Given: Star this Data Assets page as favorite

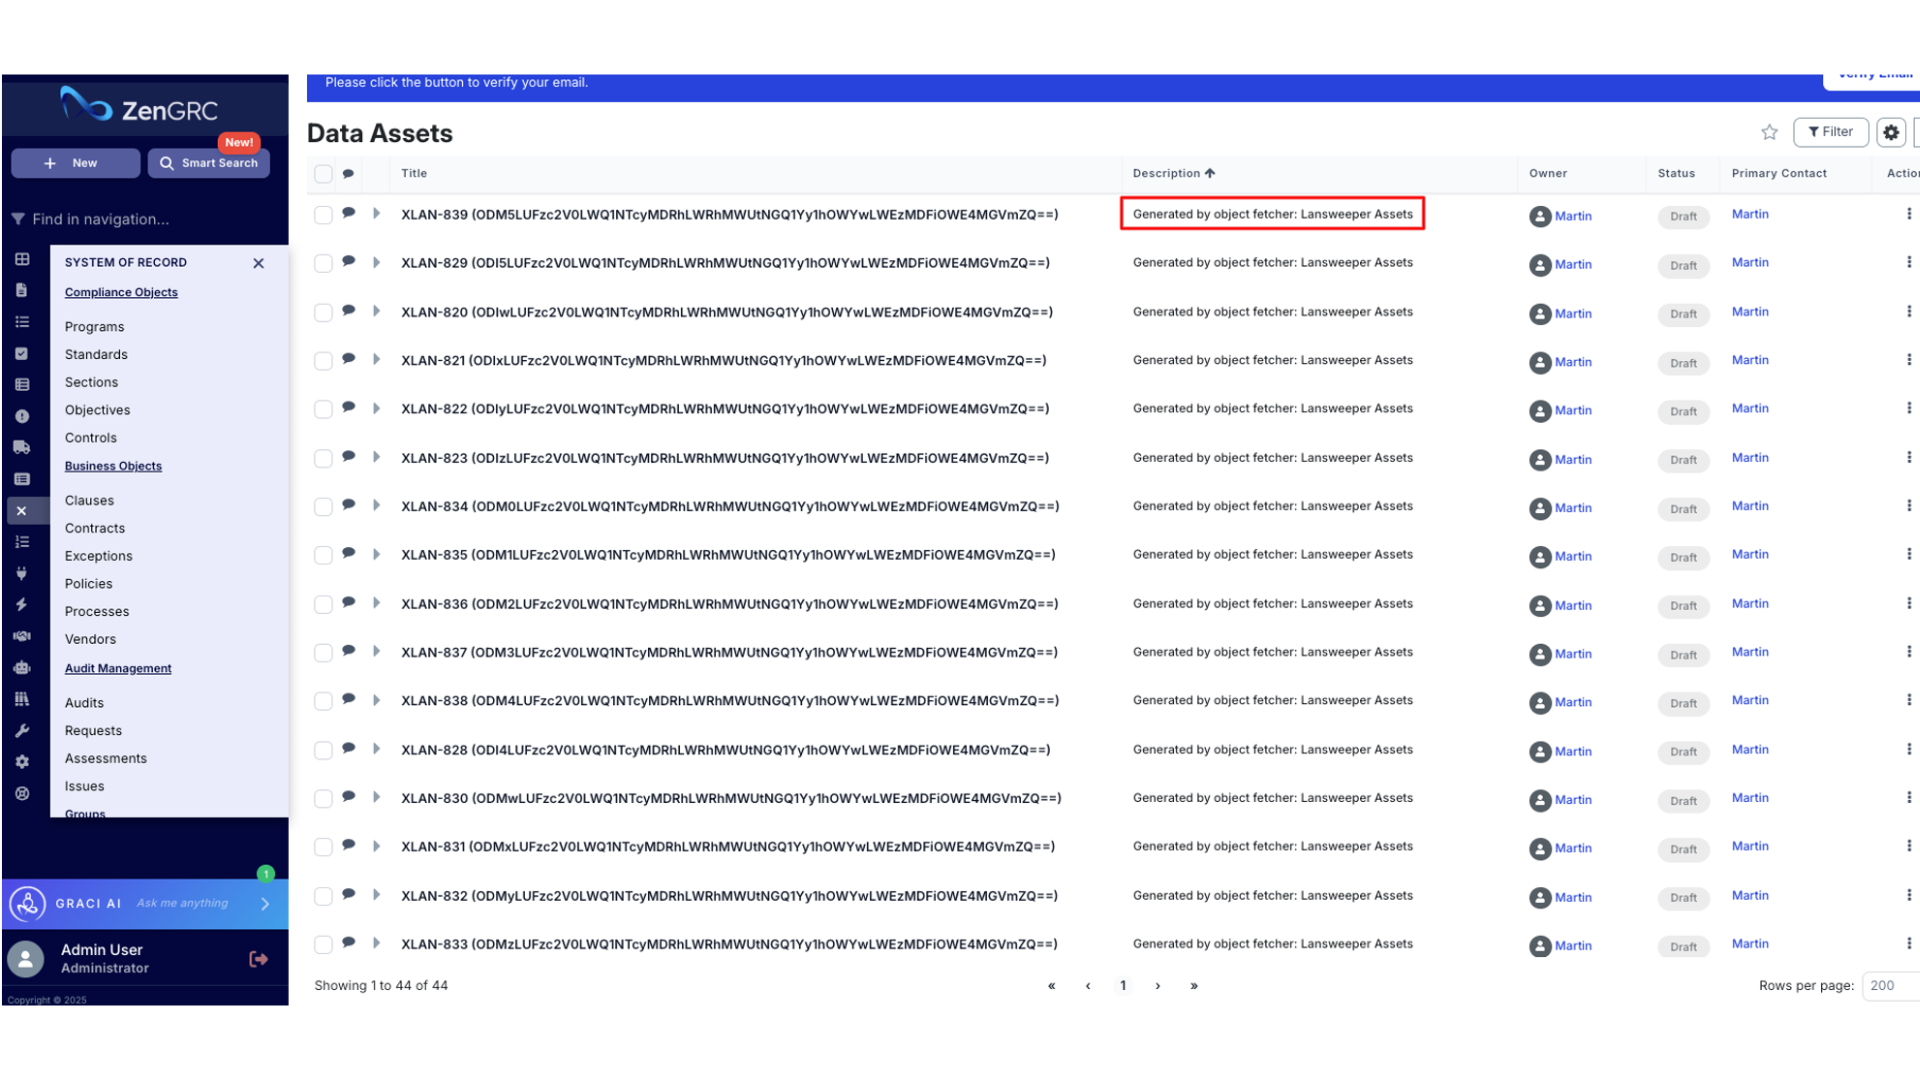Looking at the screenshot, I should pos(1769,132).
